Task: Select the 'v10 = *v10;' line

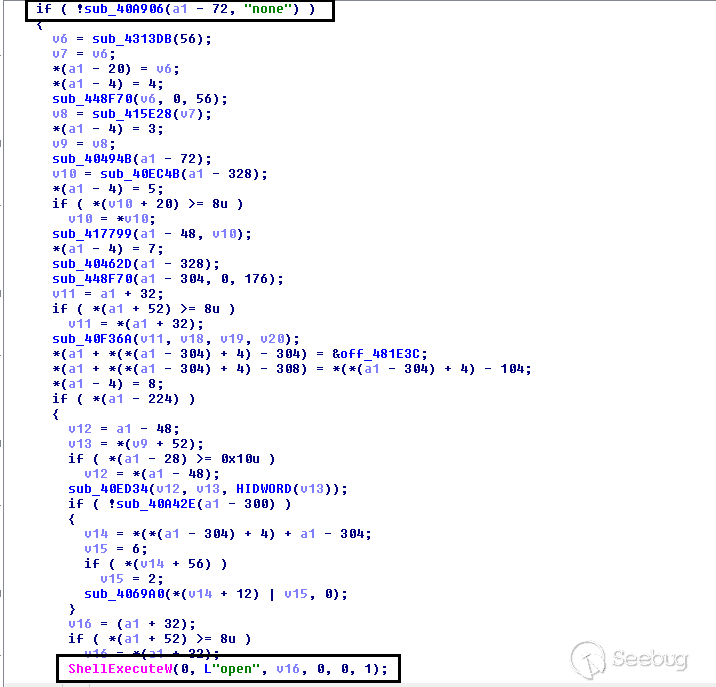Action: click(x=111, y=219)
